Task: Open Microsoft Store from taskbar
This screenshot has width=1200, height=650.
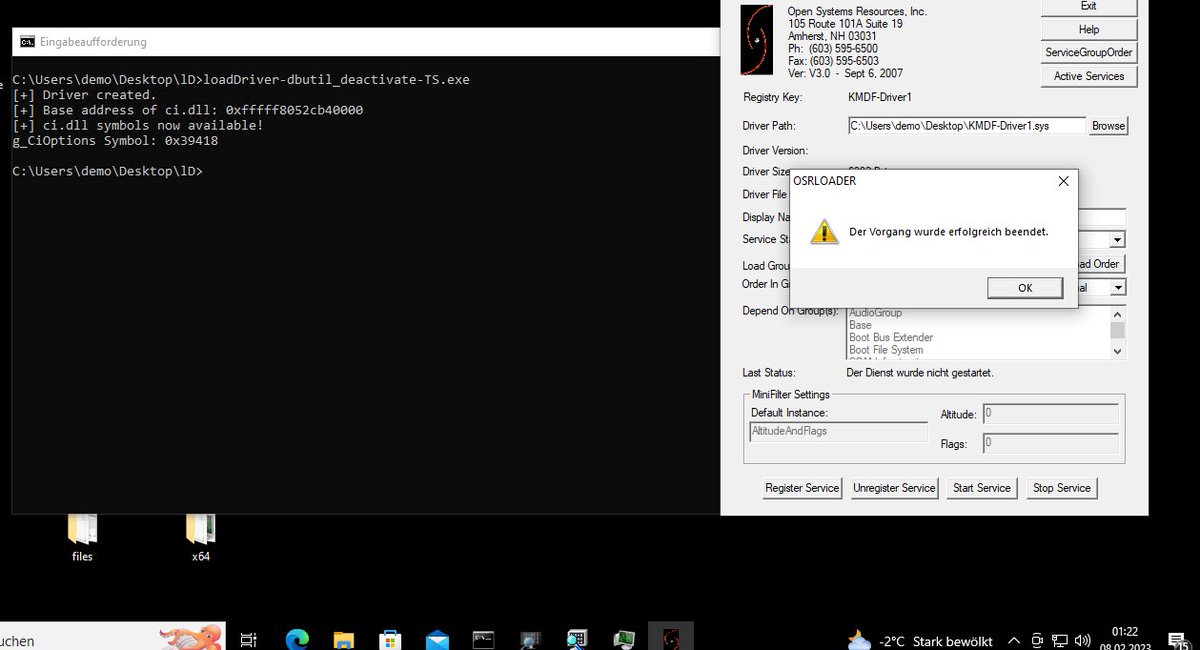Action: (390, 639)
